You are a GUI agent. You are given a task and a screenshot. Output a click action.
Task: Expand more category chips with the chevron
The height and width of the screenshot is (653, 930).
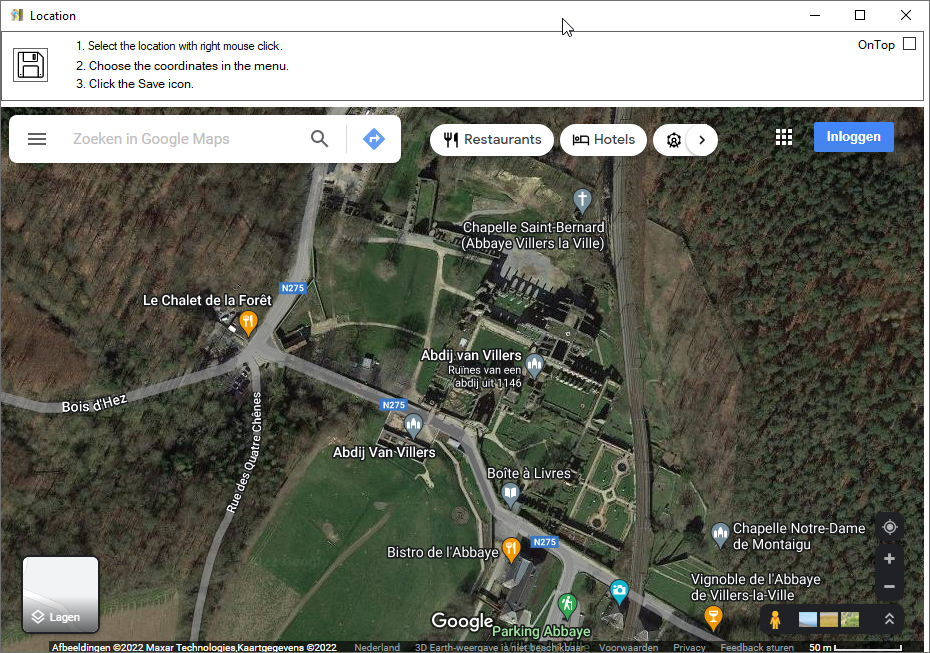pyautogui.click(x=702, y=140)
